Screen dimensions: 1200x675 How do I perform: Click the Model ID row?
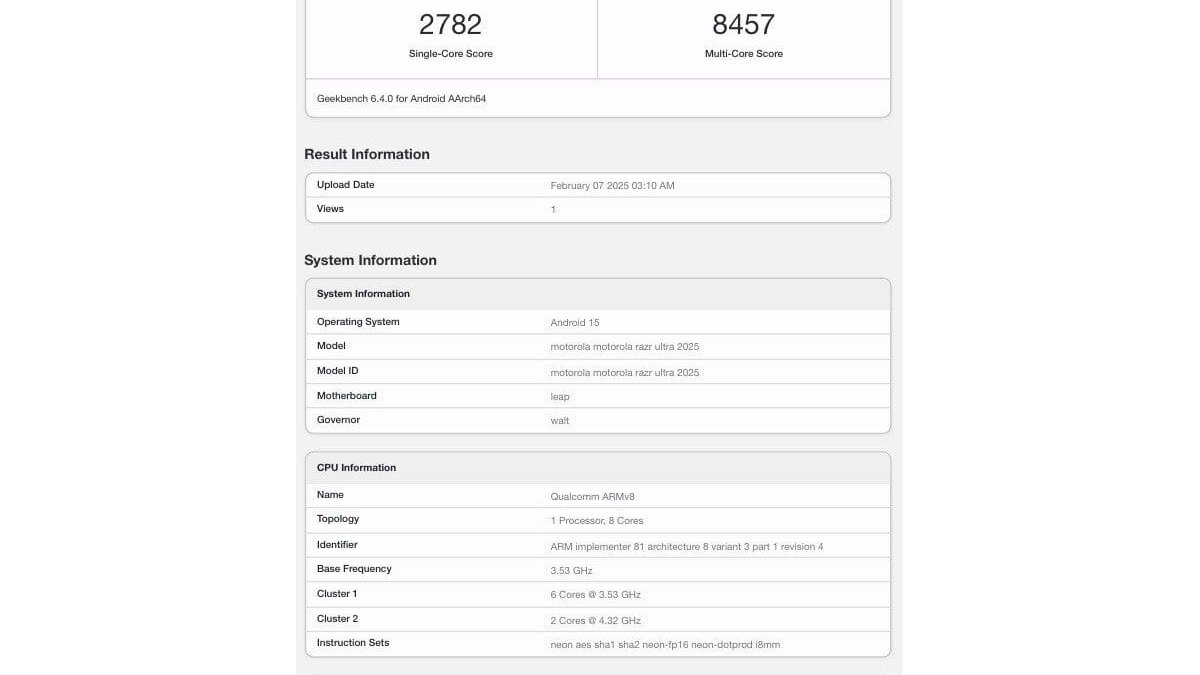coord(597,371)
